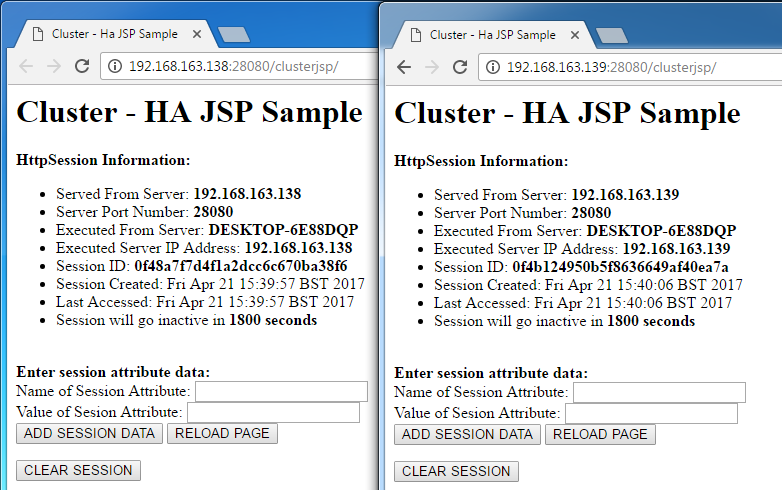Select the Cluster - Ha JSP Sample tab in the right window
782x490 pixels.
point(490,34)
